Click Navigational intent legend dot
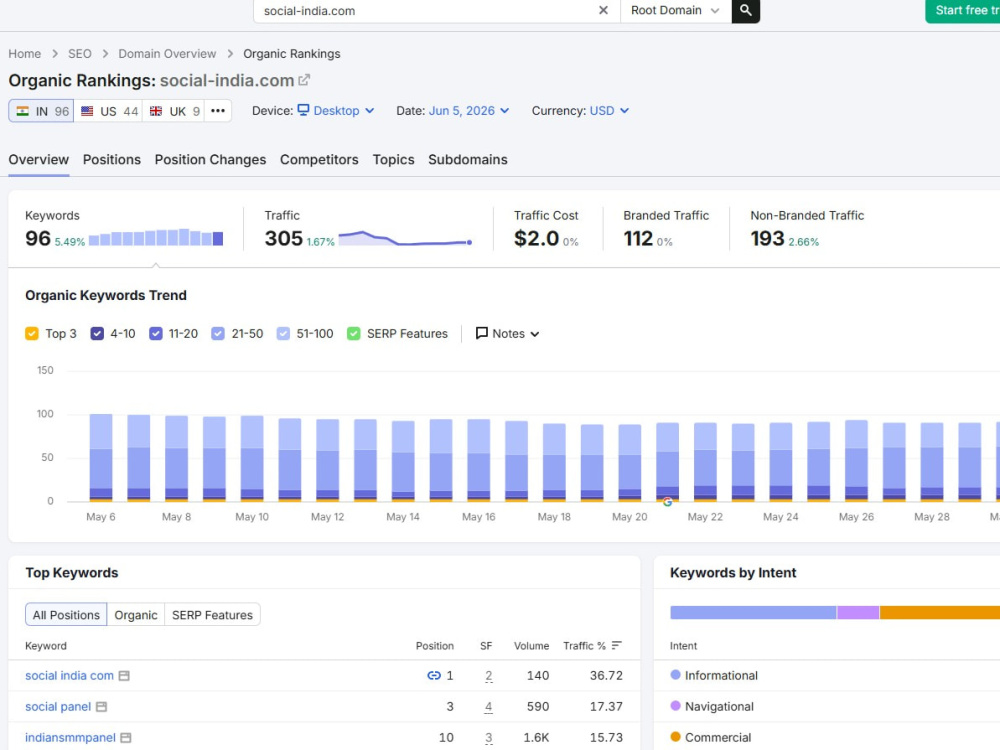The height and width of the screenshot is (750, 1000). coord(675,705)
